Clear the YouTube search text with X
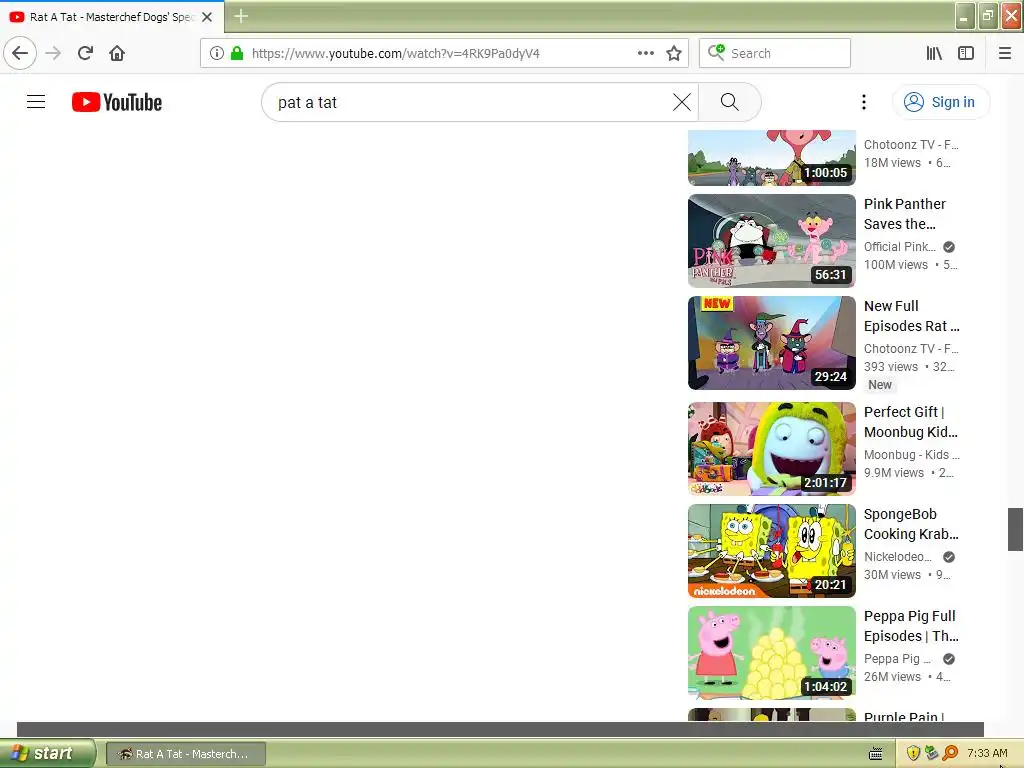1024x768 pixels. 682,102
